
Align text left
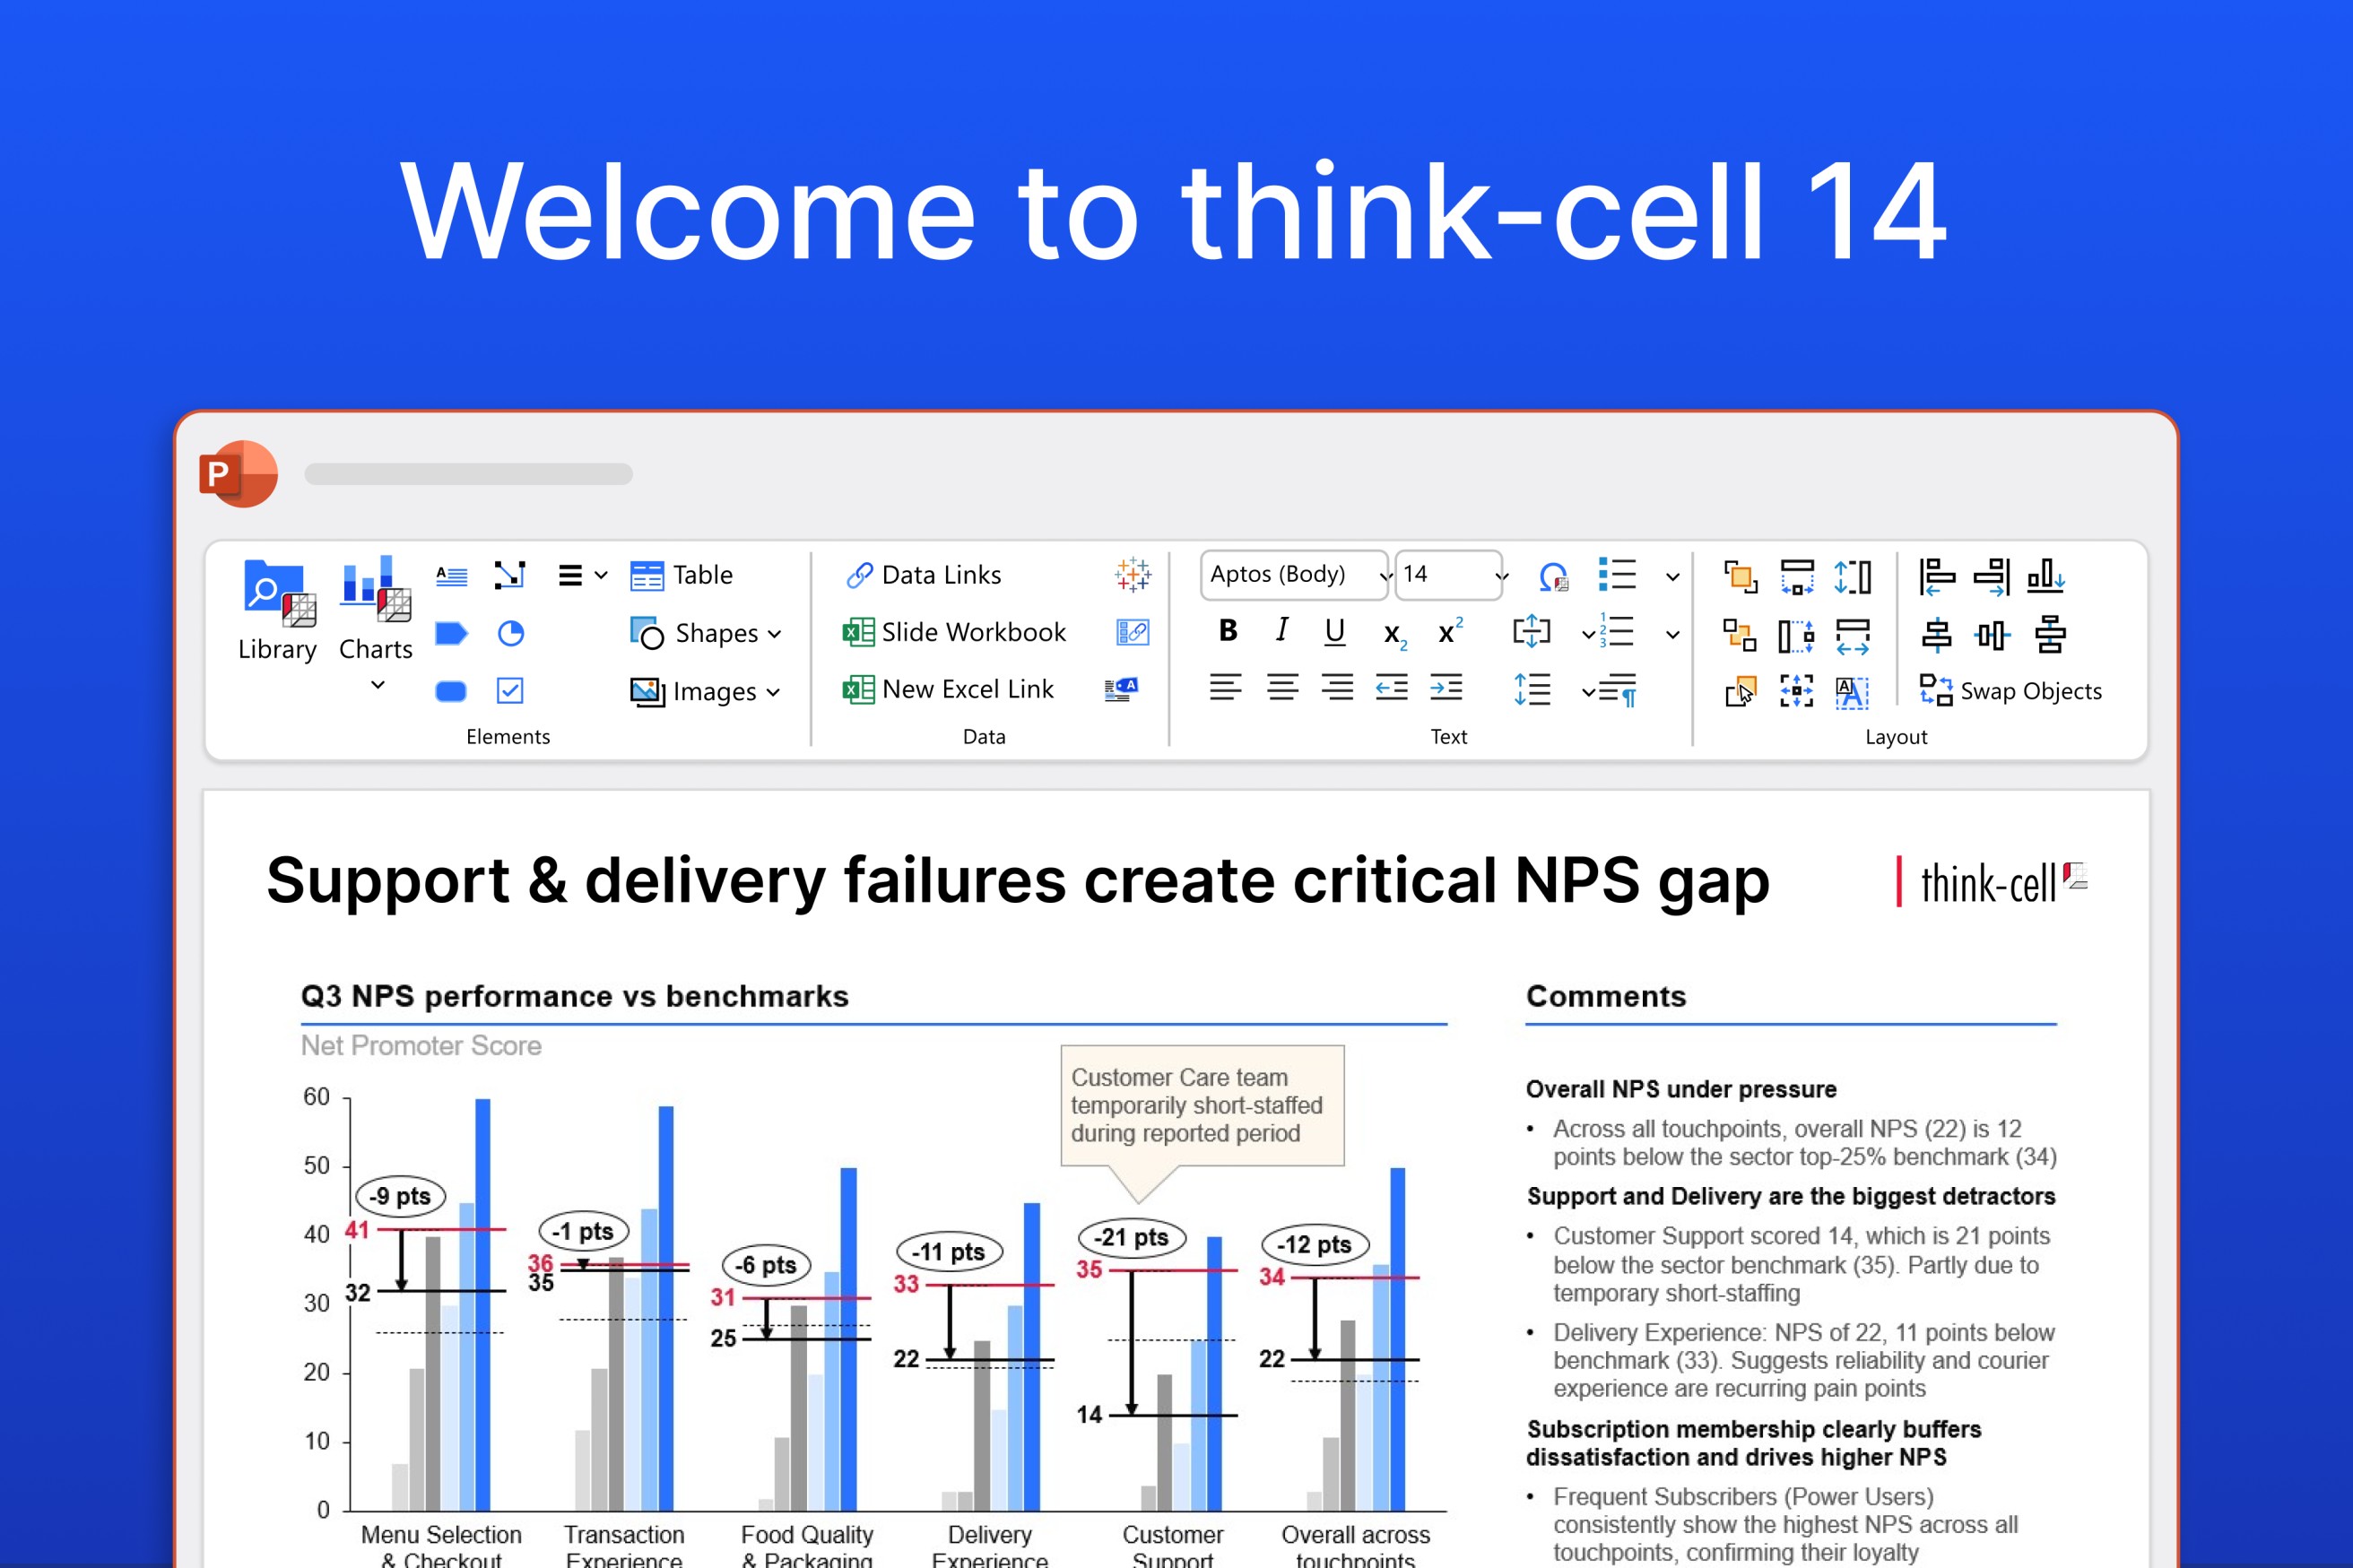pos(1226,688)
